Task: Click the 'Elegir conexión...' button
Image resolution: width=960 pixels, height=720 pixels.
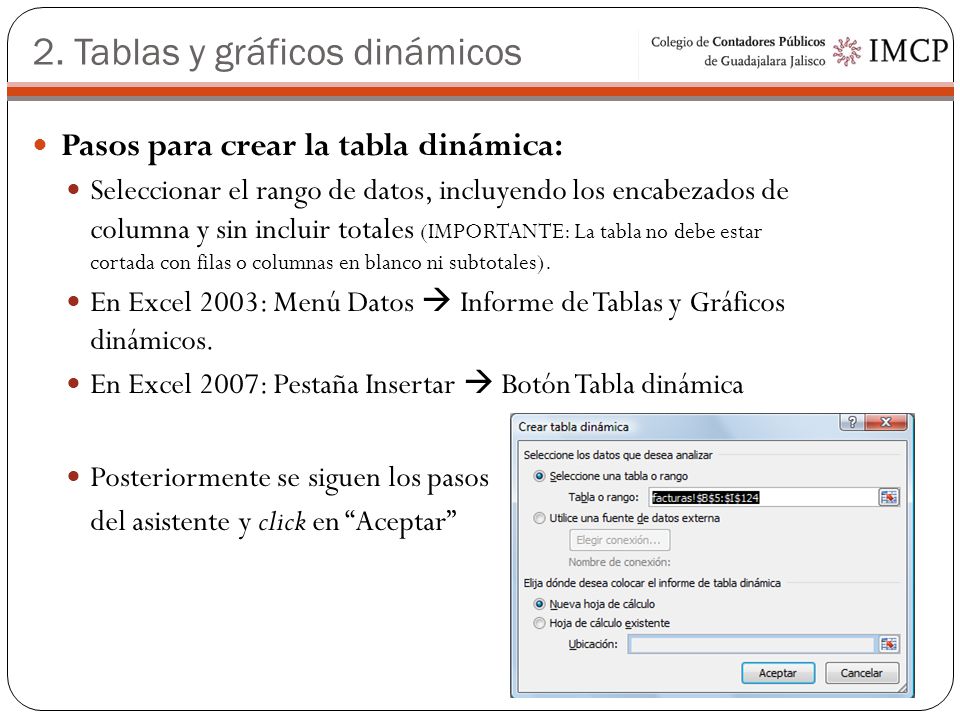Action: pos(619,540)
